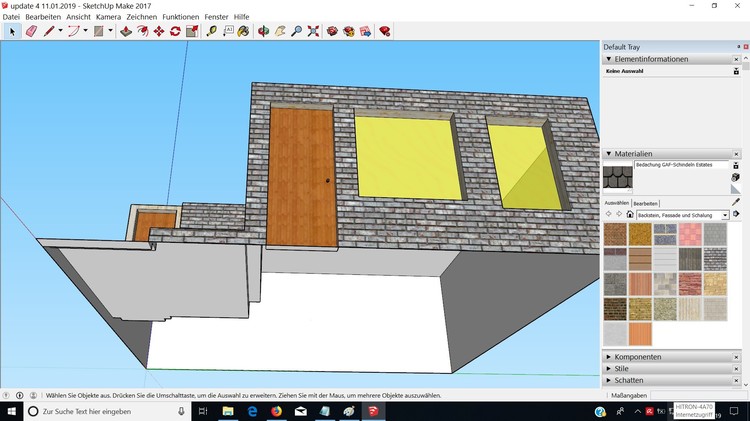Activate the Rotate tool

(175, 32)
